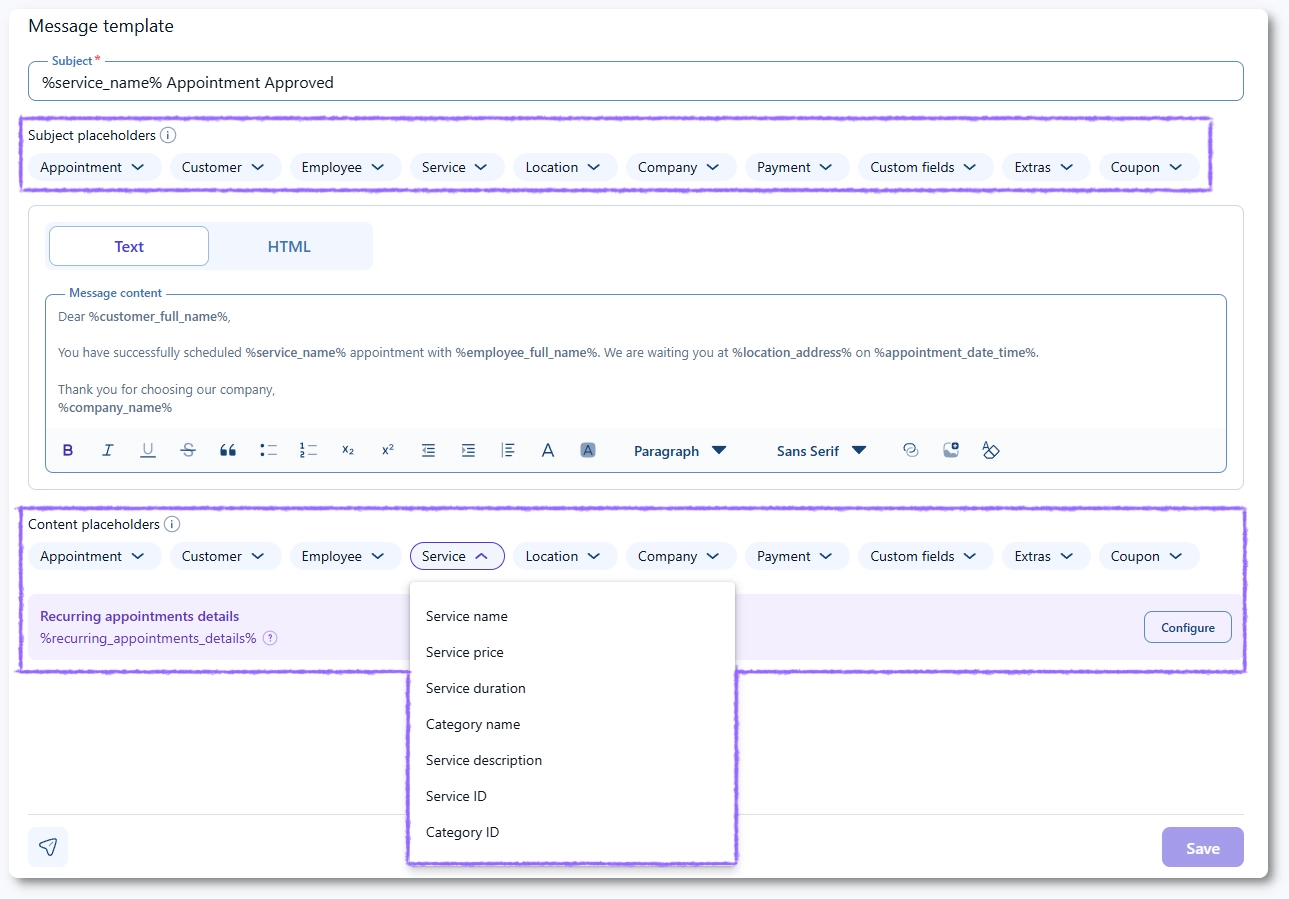This screenshot has width=1289, height=899.
Task: Insert an image into message
Action: click(951, 451)
